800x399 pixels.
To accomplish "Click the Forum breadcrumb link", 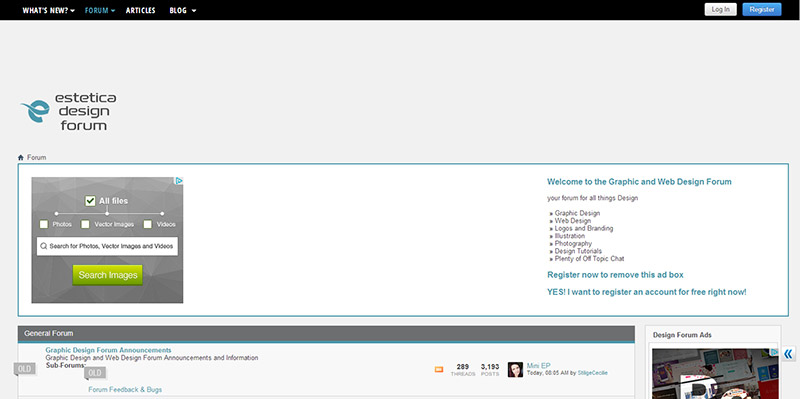I will coord(37,158).
